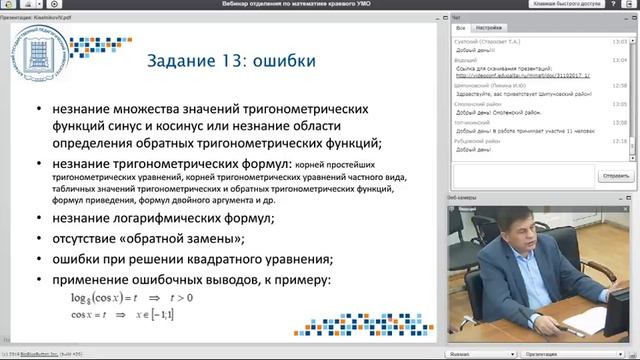The height and width of the screenshot is (360, 640).
Task: Open the presentation download link in chat
Action: [x=522, y=76]
